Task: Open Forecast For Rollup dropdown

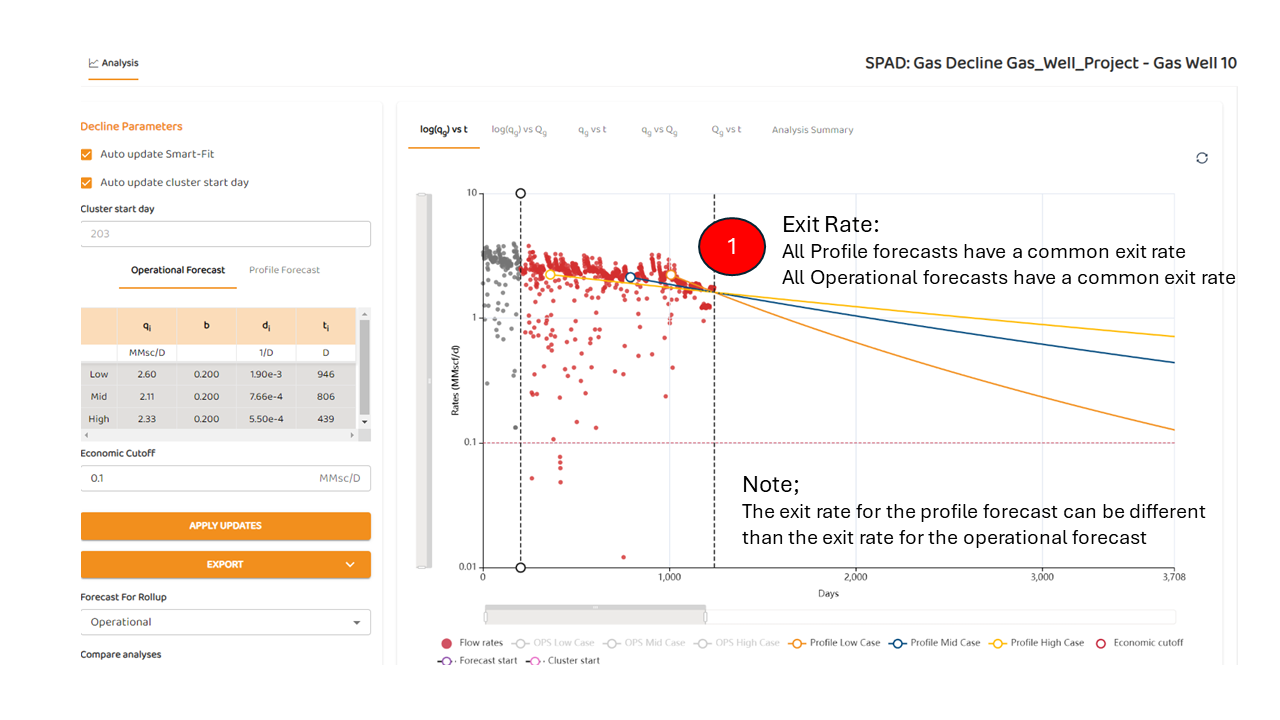Action: (x=225, y=622)
